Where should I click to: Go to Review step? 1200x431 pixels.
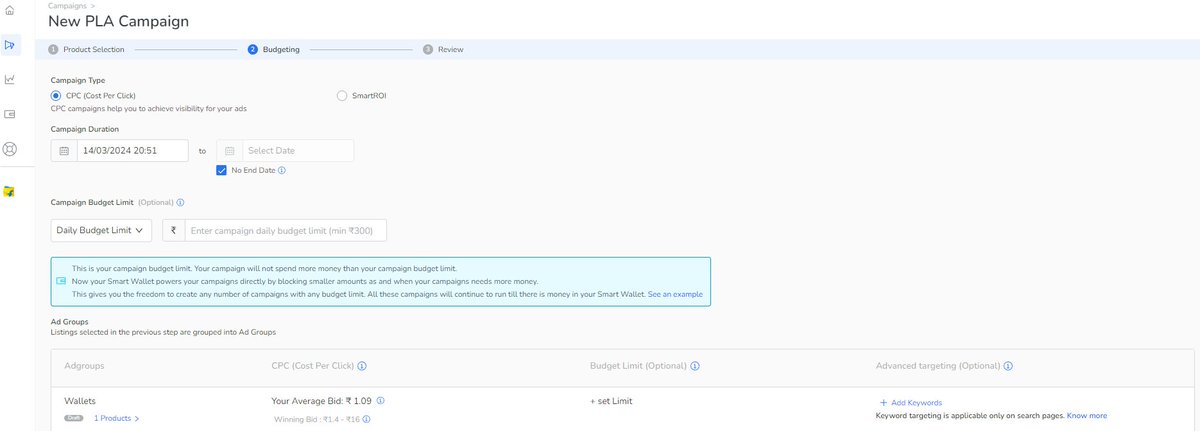[x=443, y=49]
